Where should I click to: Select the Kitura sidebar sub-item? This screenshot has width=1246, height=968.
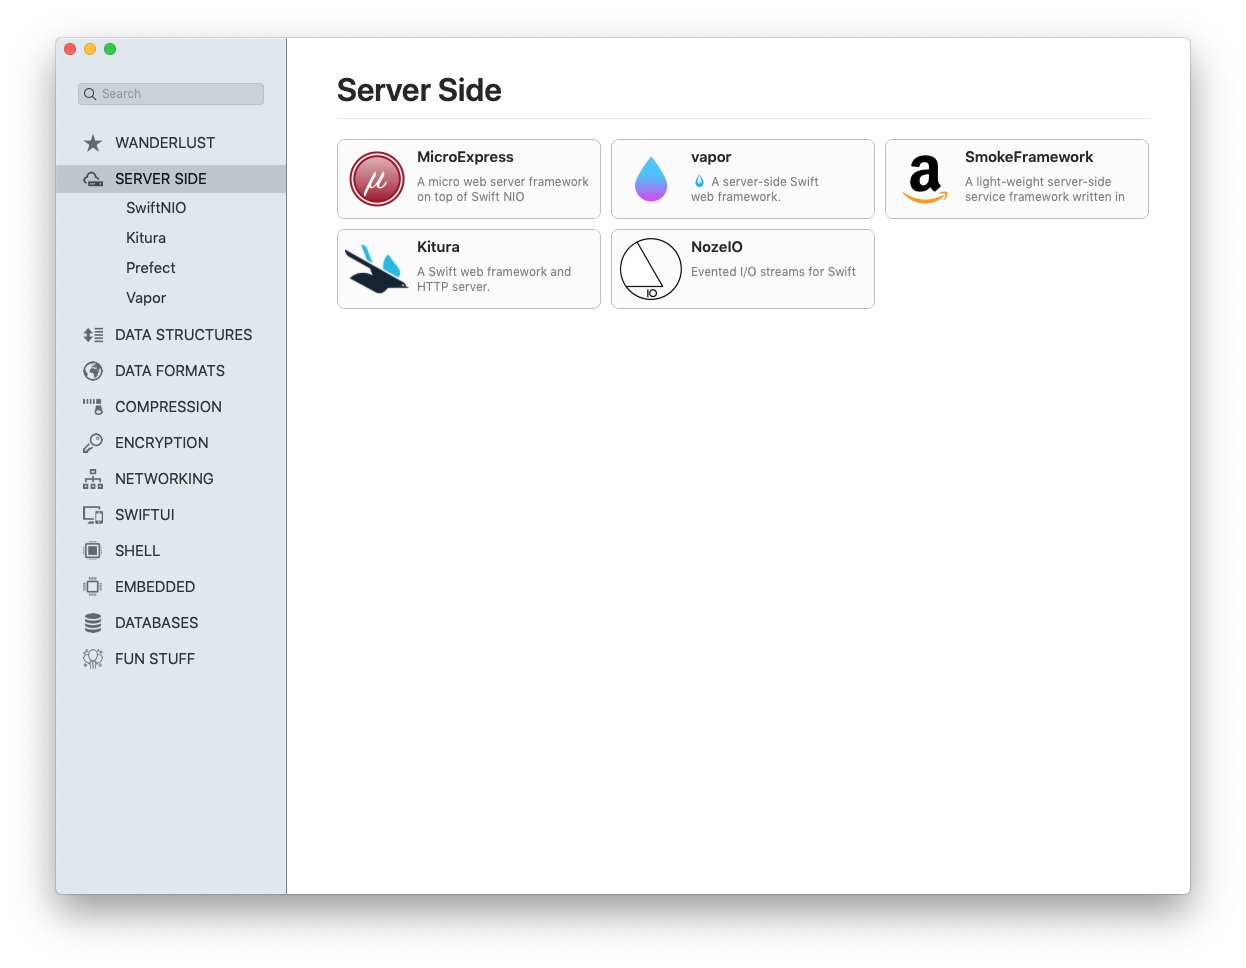146,238
